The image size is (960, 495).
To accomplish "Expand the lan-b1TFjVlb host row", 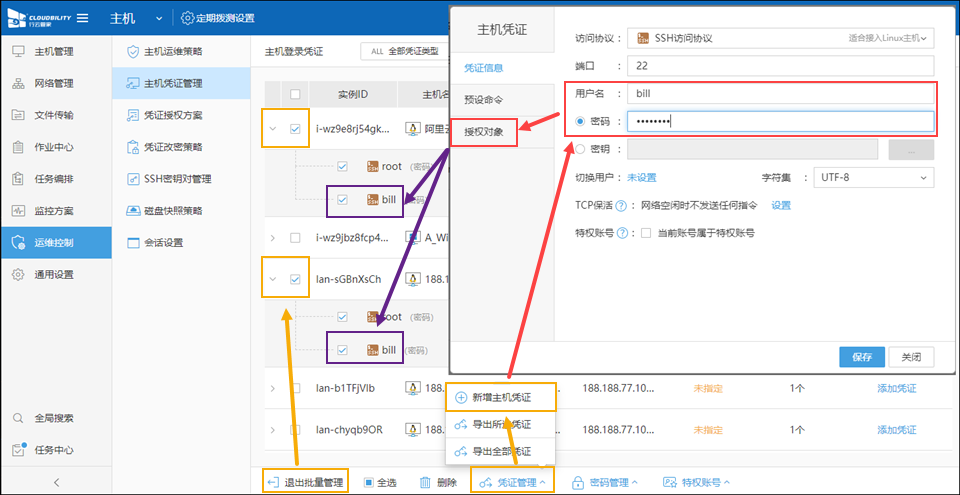I will [273, 387].
